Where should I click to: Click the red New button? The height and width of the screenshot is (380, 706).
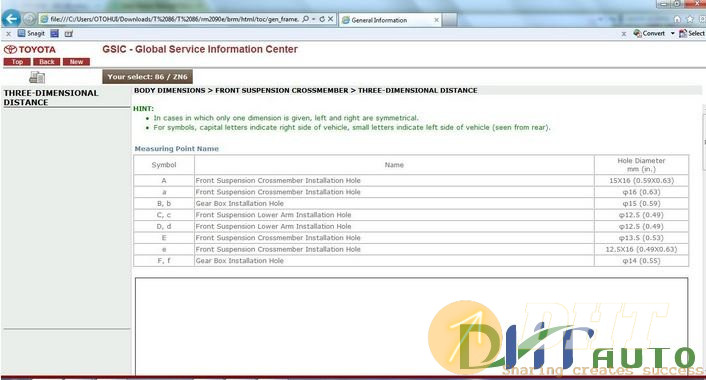tap(77, 62)
